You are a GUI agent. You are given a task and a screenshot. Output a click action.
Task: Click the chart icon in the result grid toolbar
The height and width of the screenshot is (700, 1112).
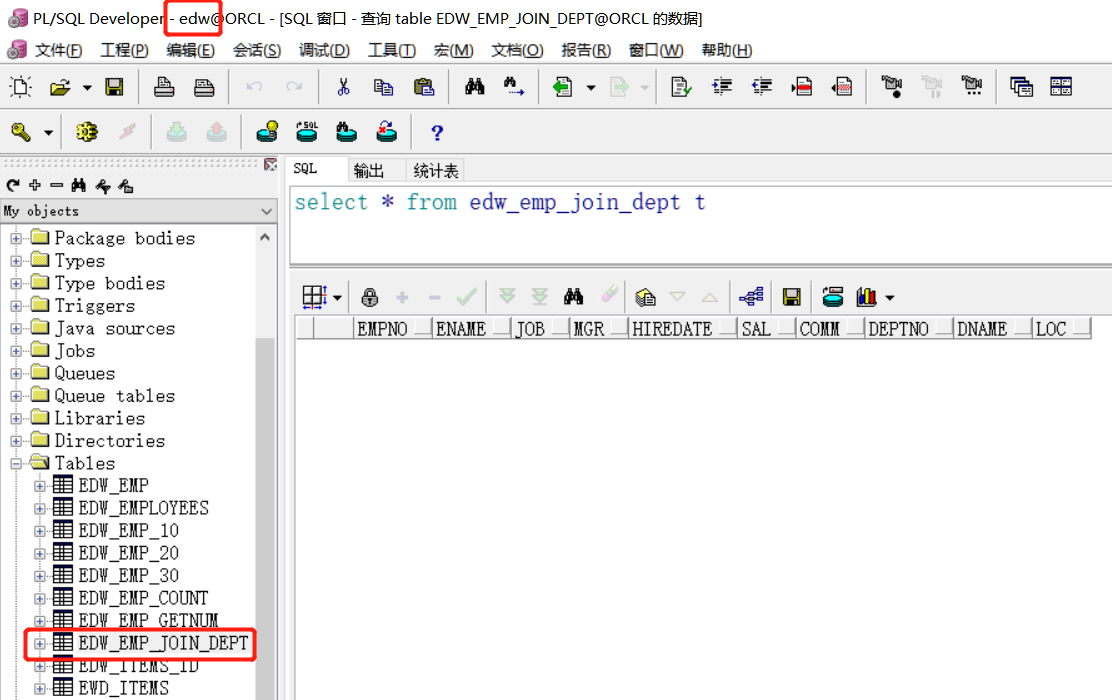point(867,297)
